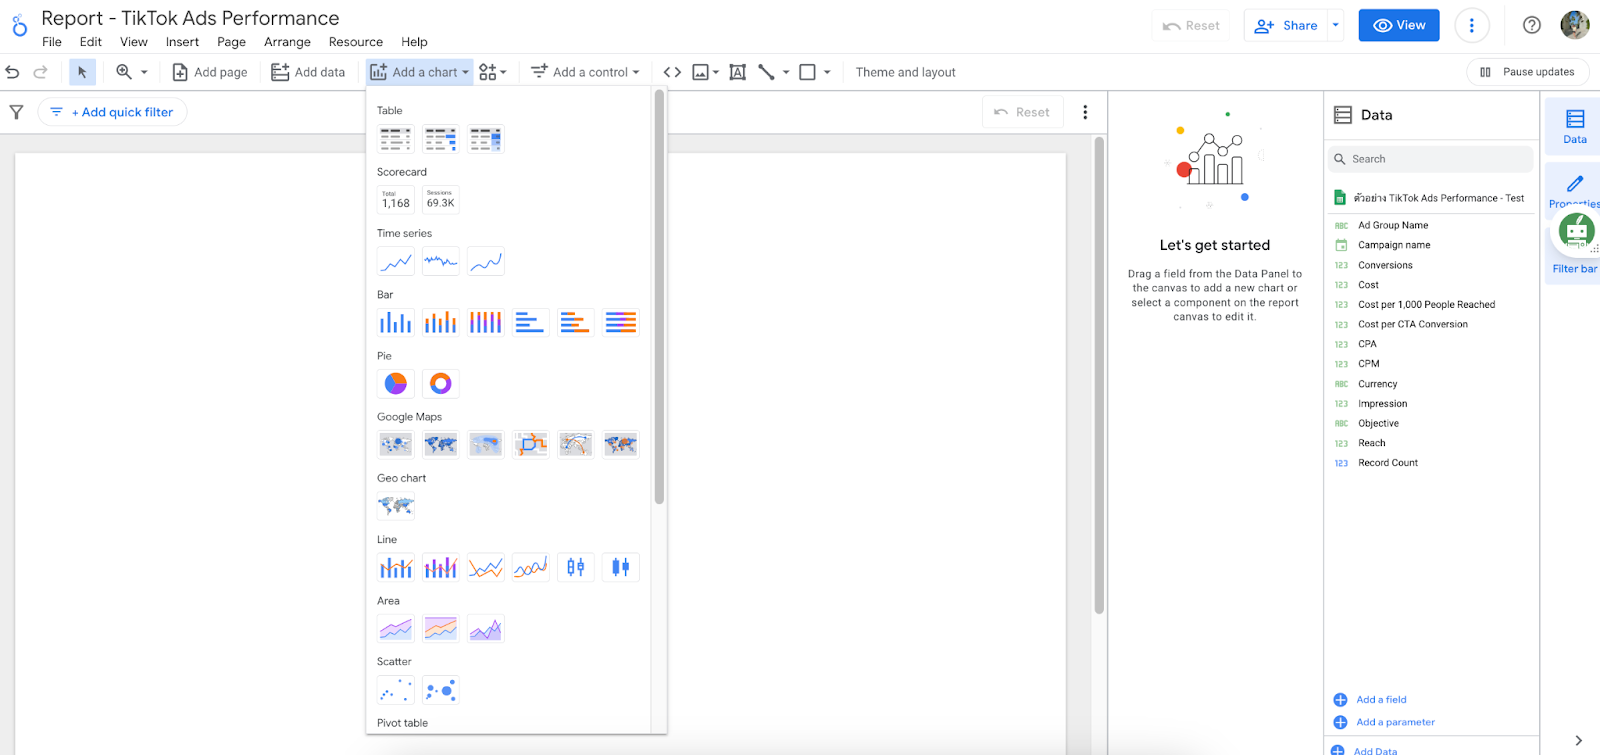Image resolution: width=1600 pixels, height=755 pixels.
Task: Open the Arrange menu
Action: click(287, 42)
